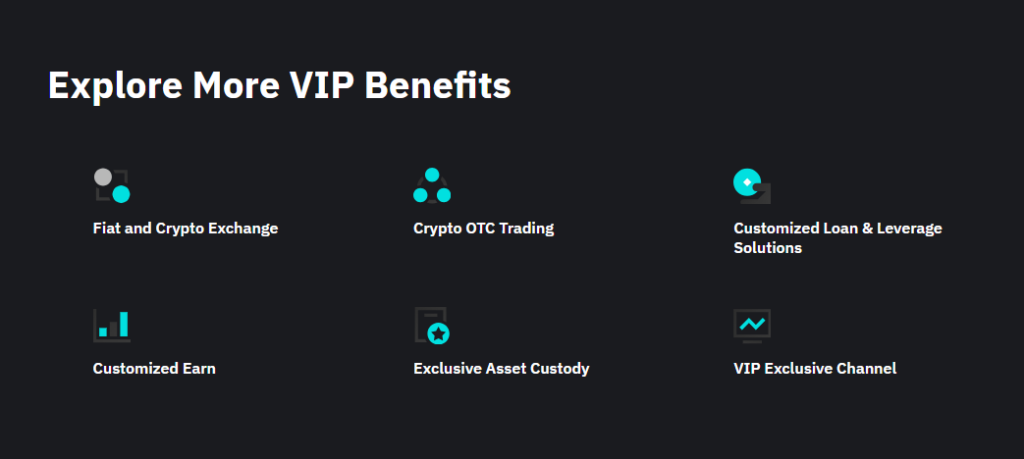Select the Customized Earn bar chart icon

pos(112,325)
